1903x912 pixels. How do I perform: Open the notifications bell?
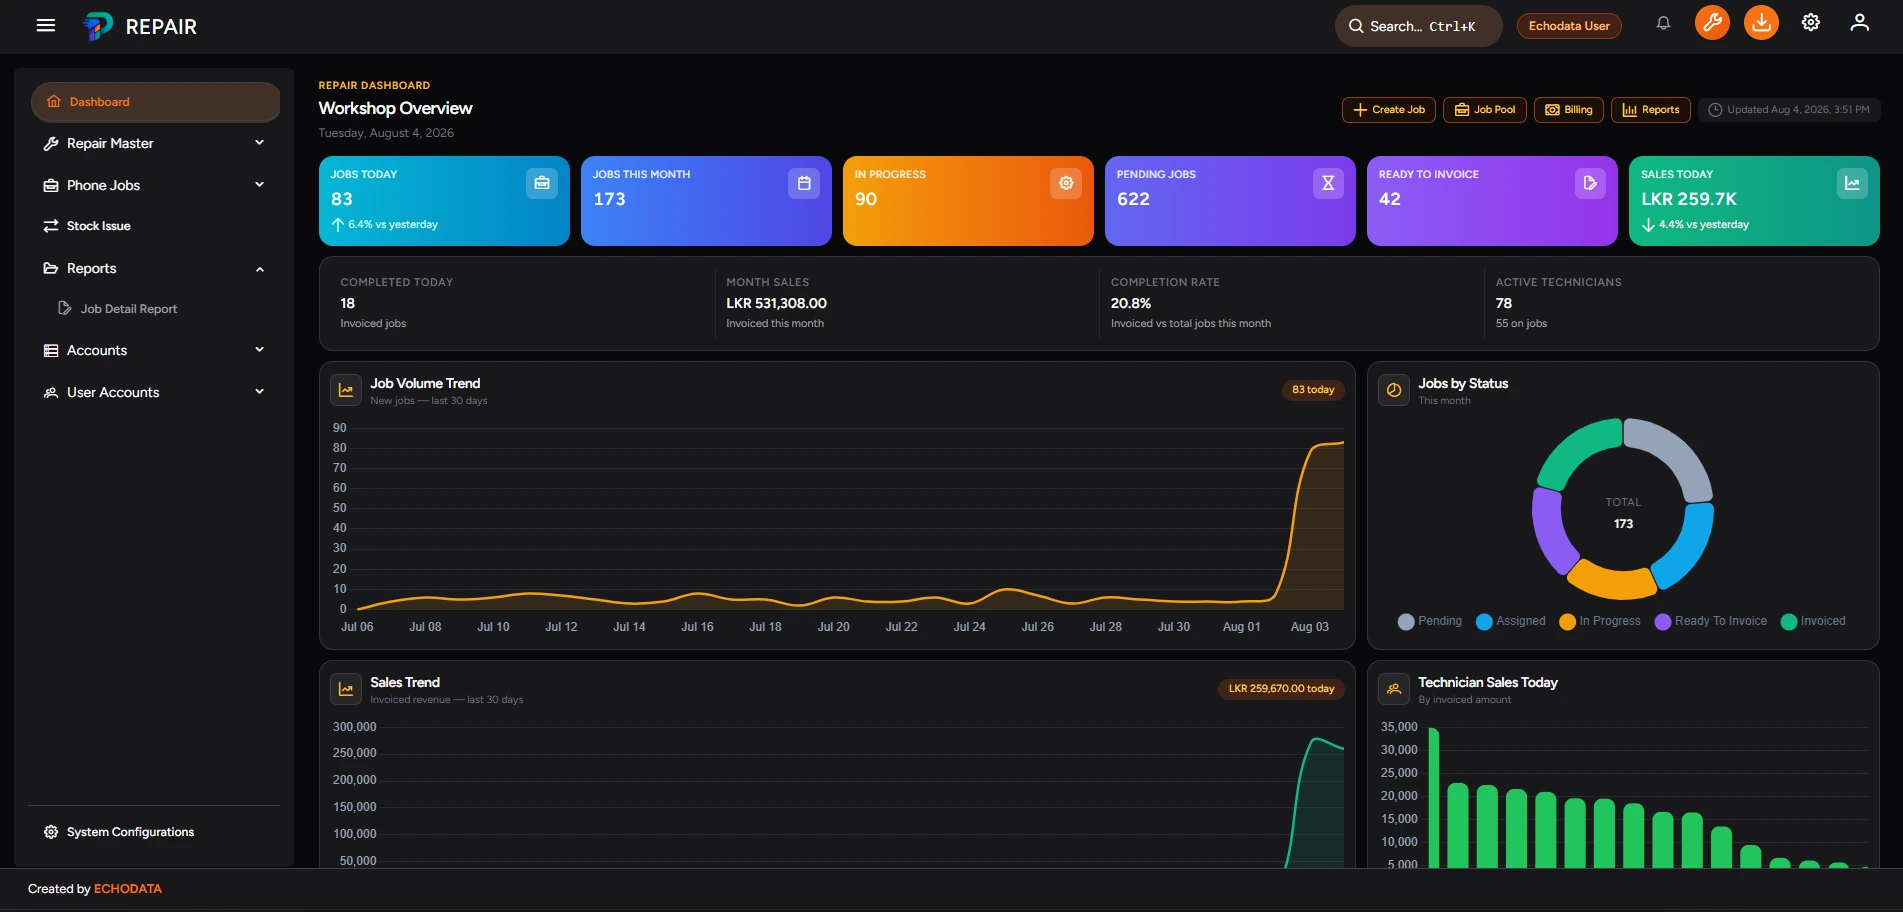coord(1663,23)
